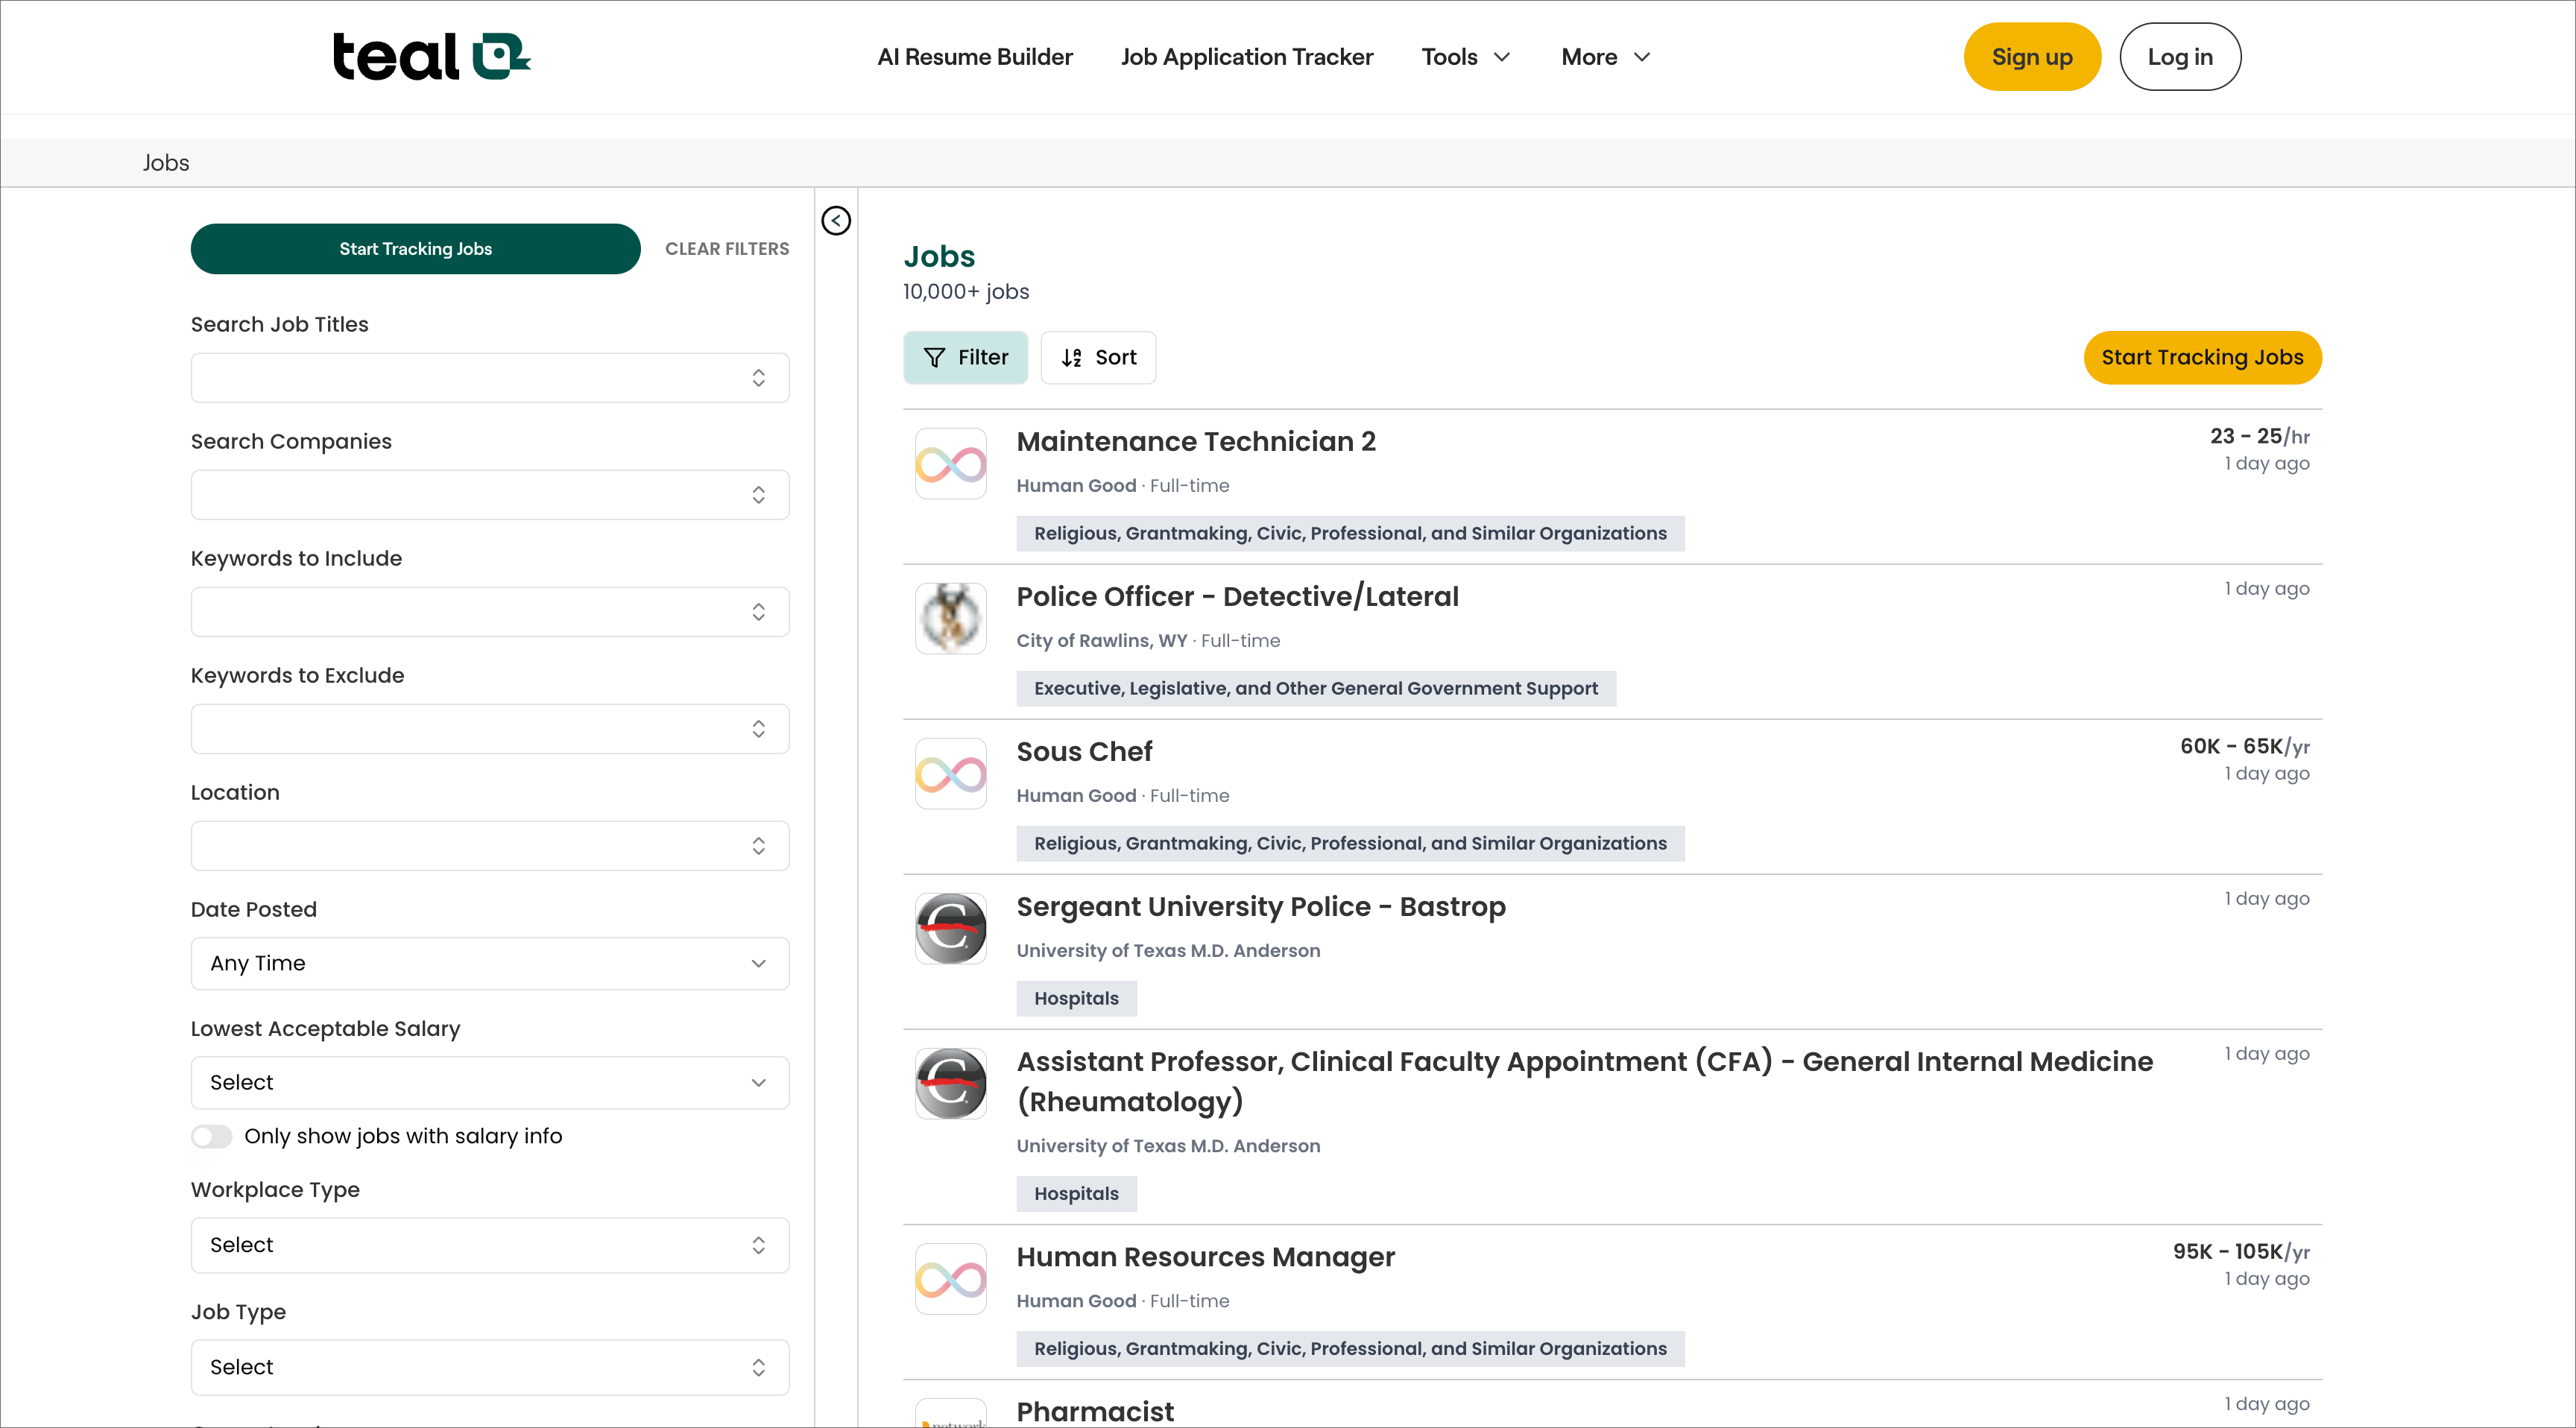Expand the More menu

tap(1606, 57)
